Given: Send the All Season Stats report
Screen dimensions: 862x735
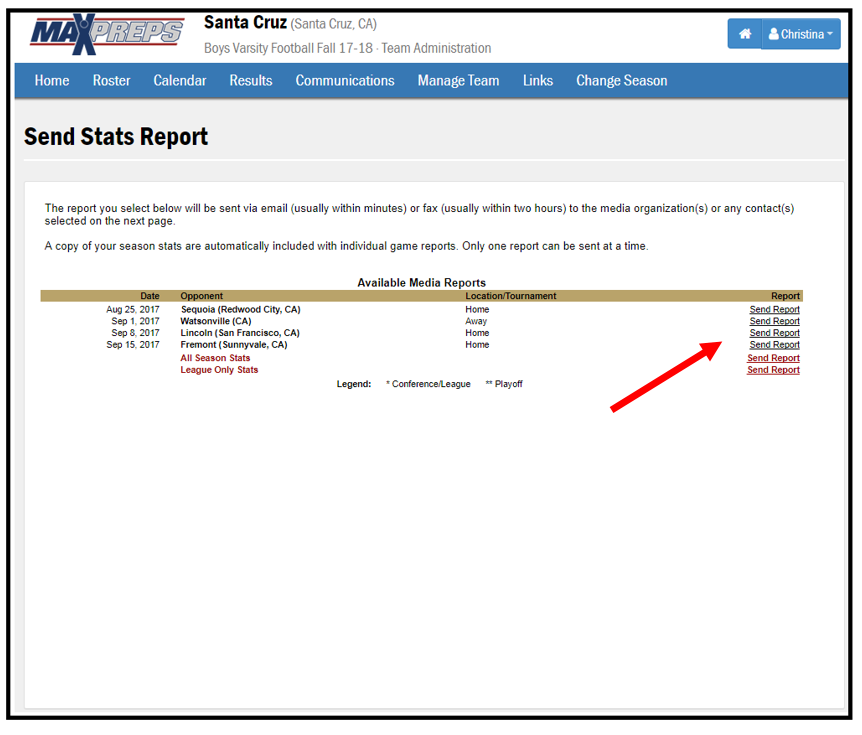Looking at the screenshot, I should click(x=773, y=358).
